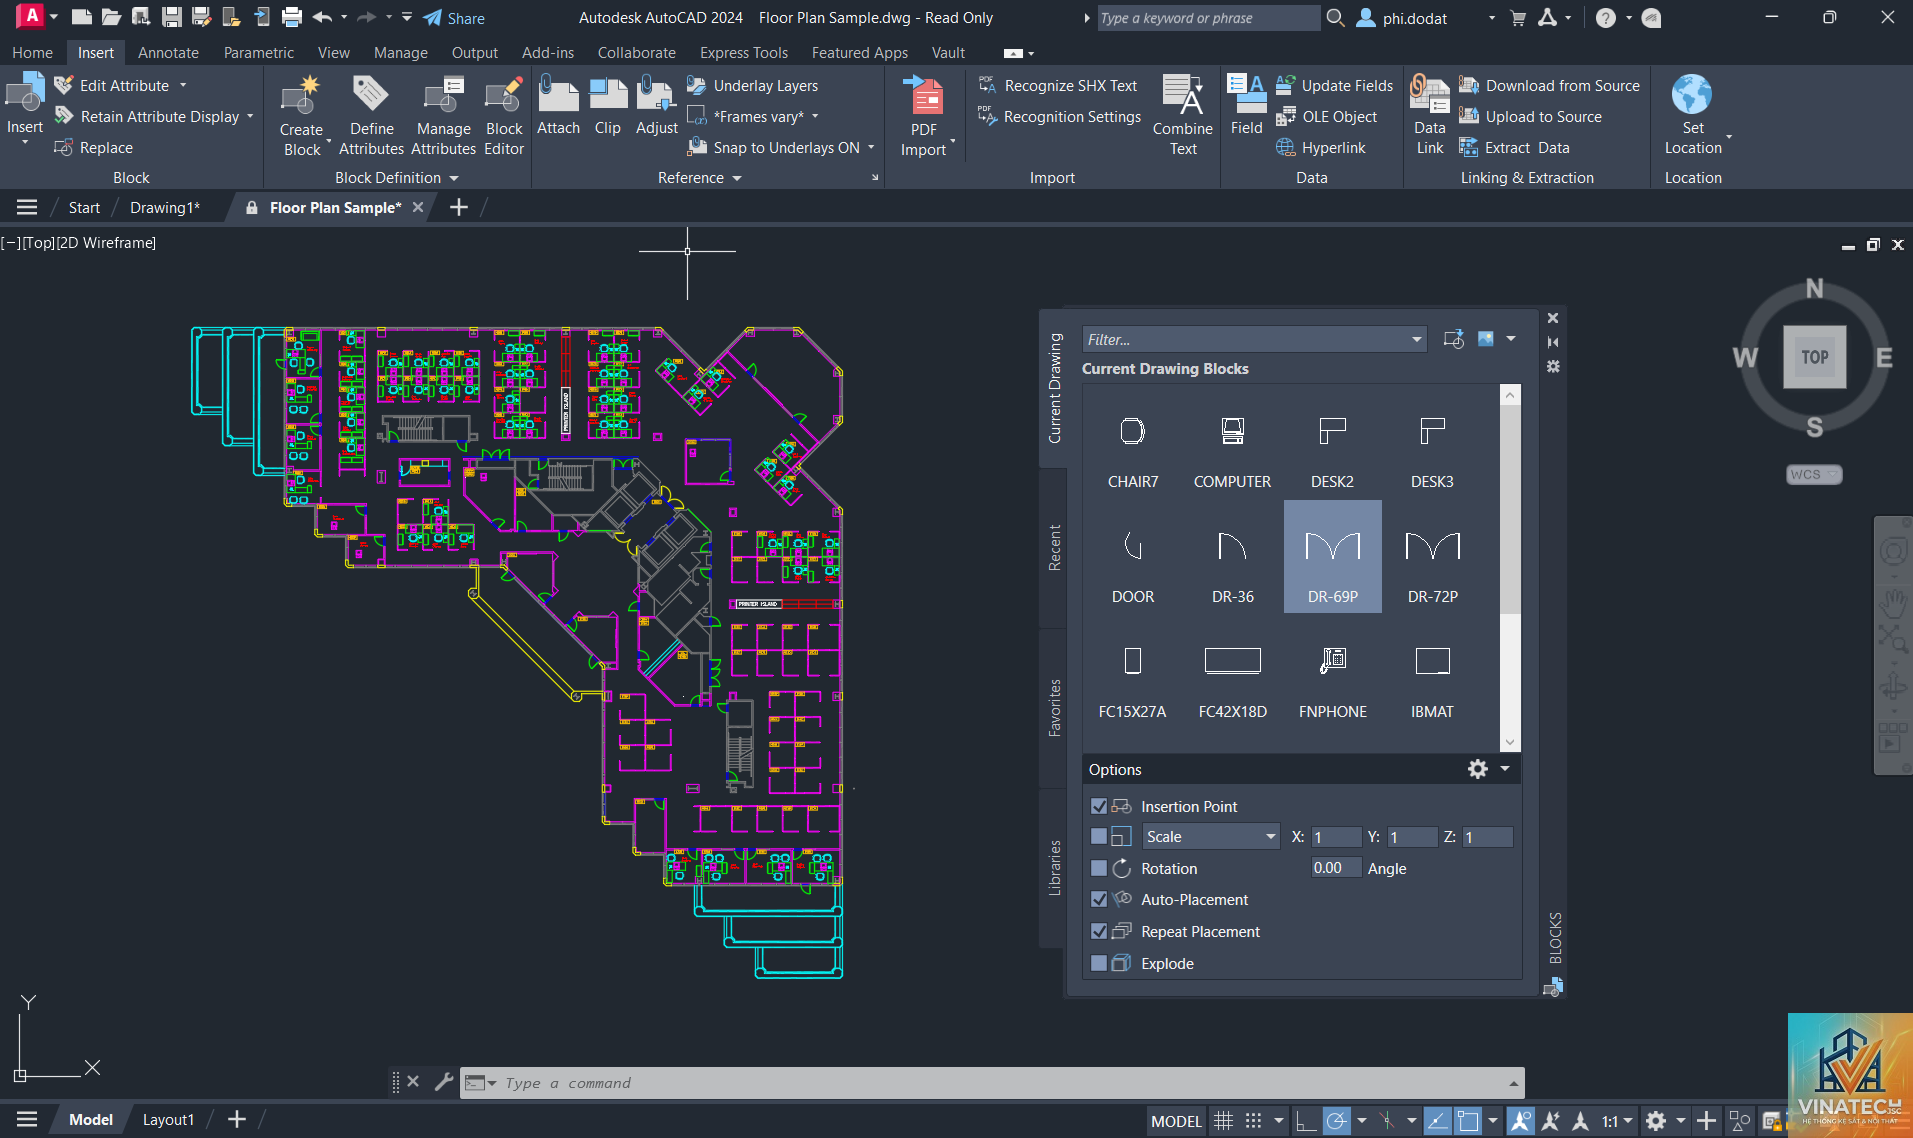Switch to the Home ribbon tab

(x=32, y=53)
